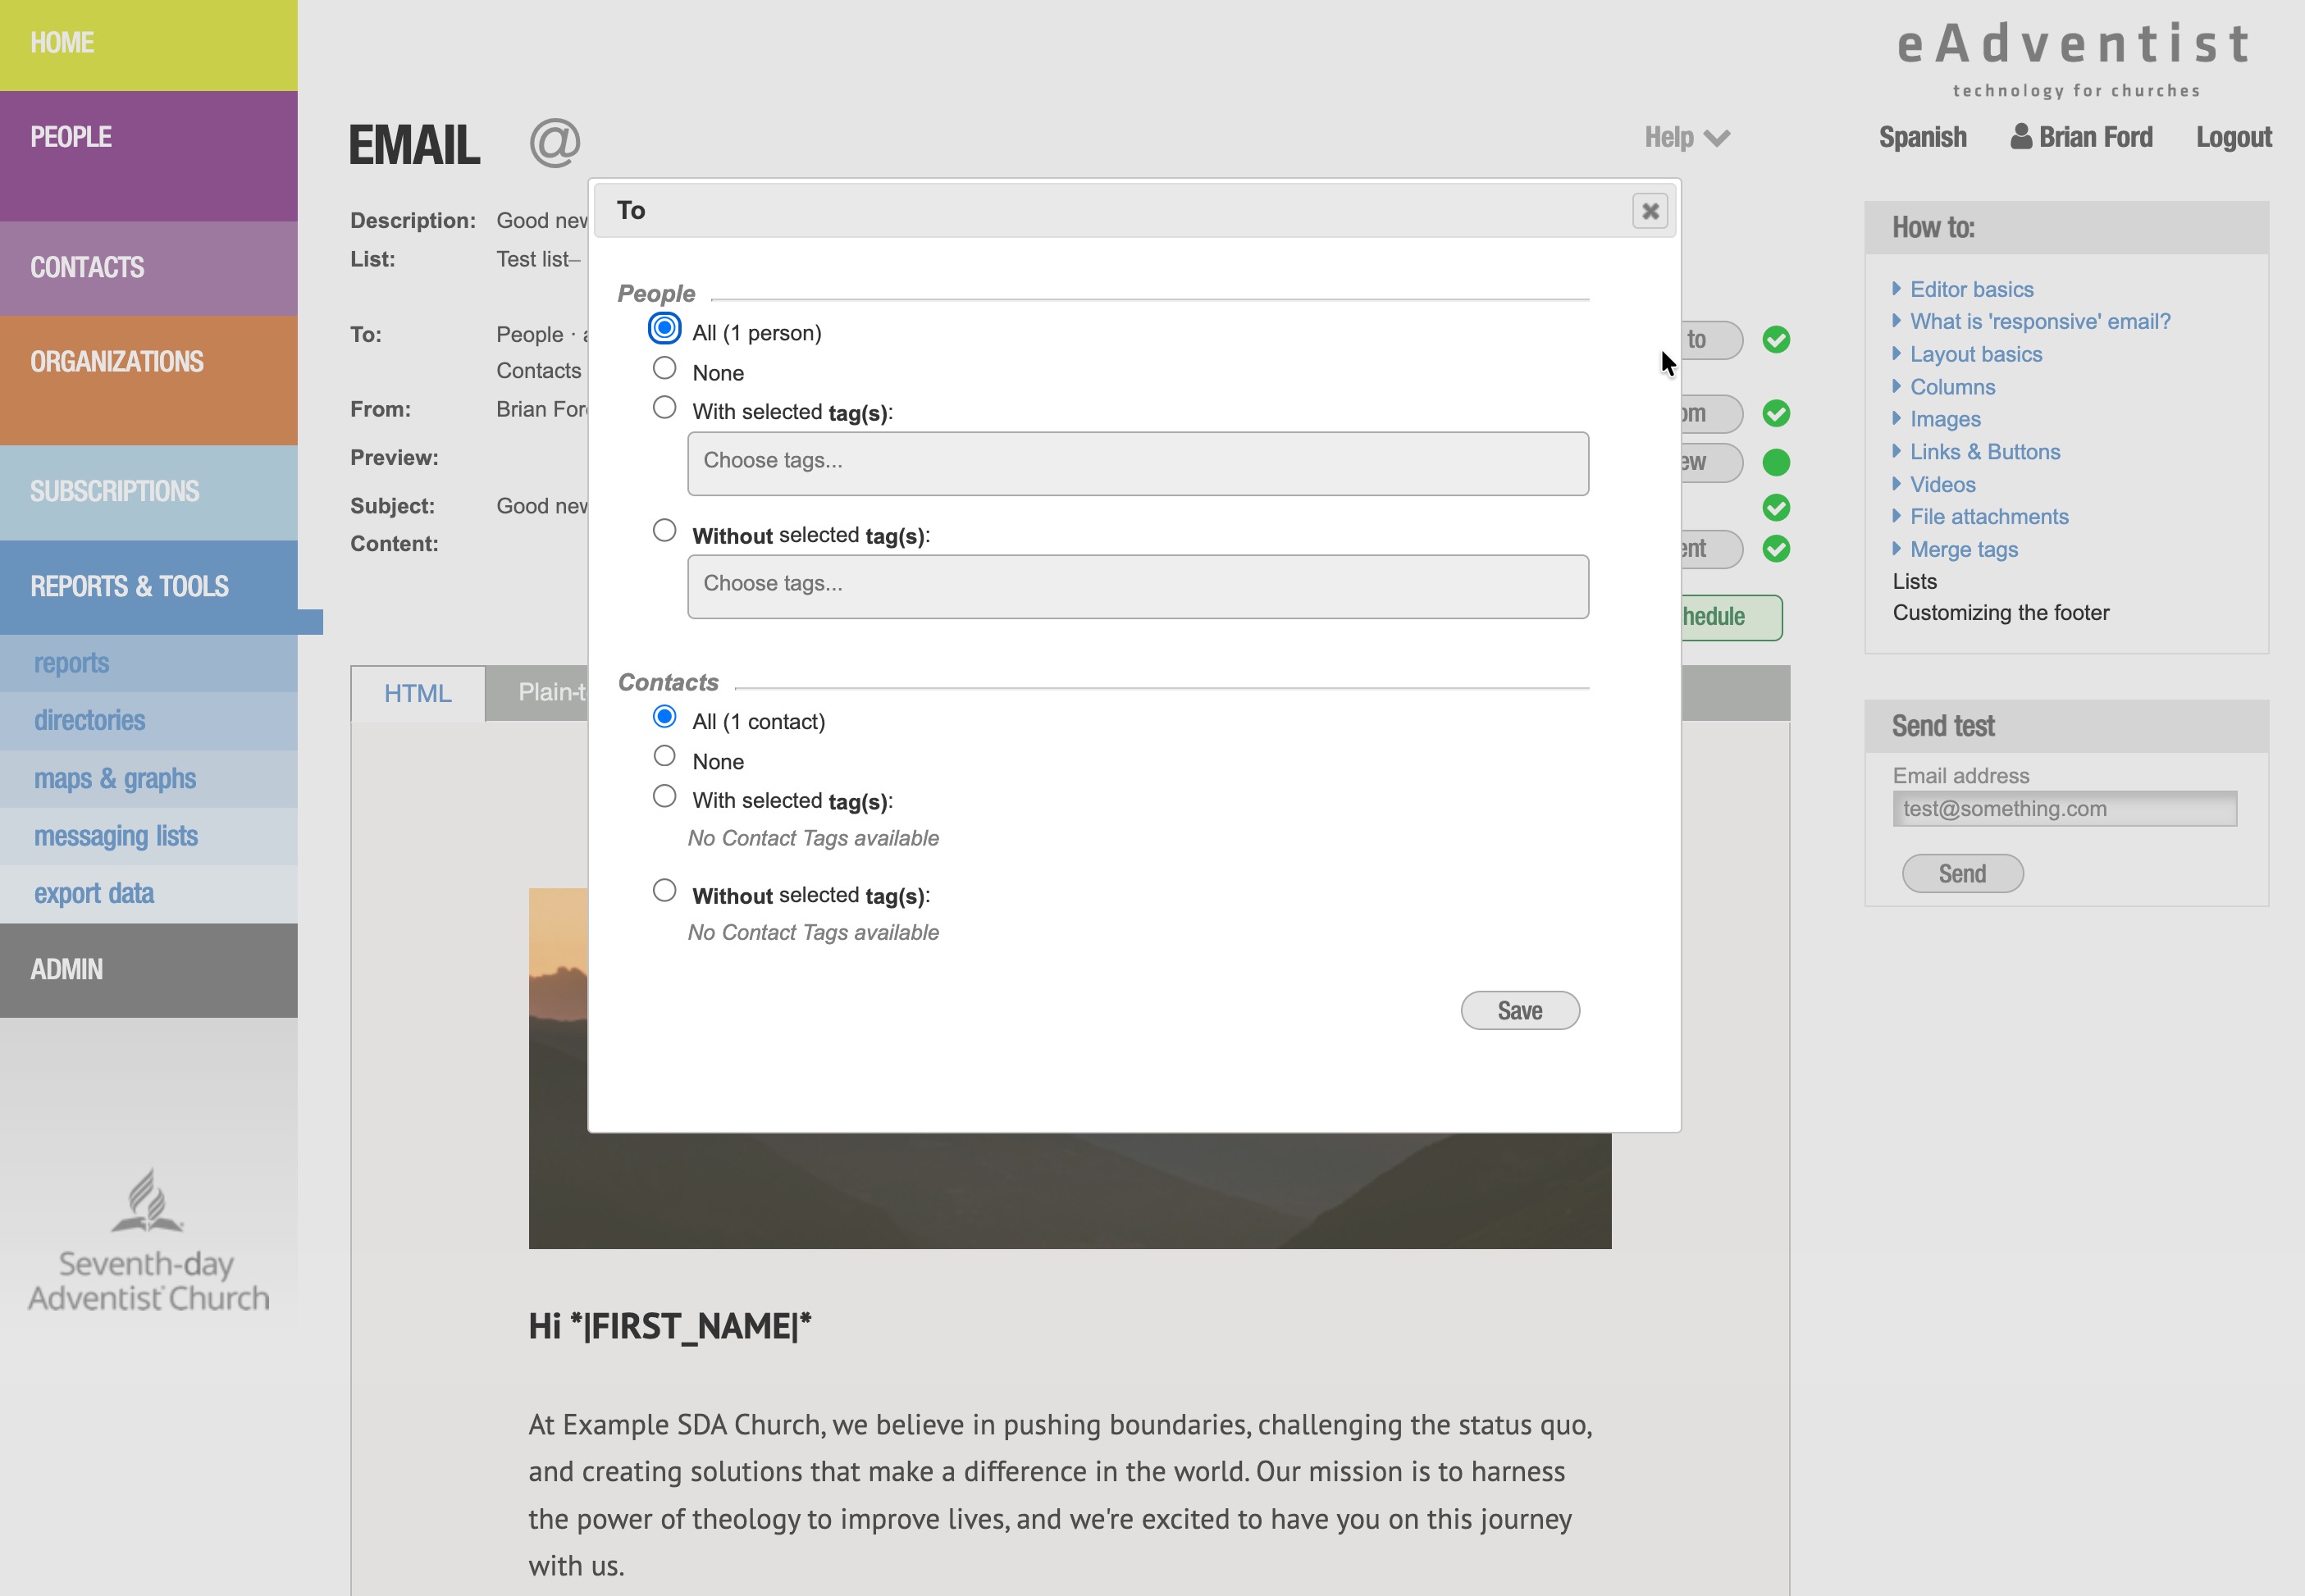Click the user icon next to Brian Ford
Image resolution: width=2305 pixels, height=1596 pixels.
pyautogui.click(x=2020, y=136)
